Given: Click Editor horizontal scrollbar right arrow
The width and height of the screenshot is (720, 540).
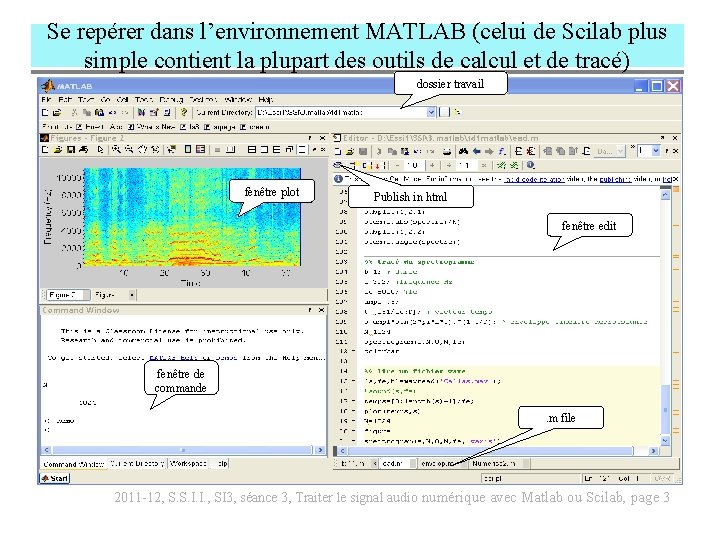Looking at the screenshot, I should click(x=653, y=451).
